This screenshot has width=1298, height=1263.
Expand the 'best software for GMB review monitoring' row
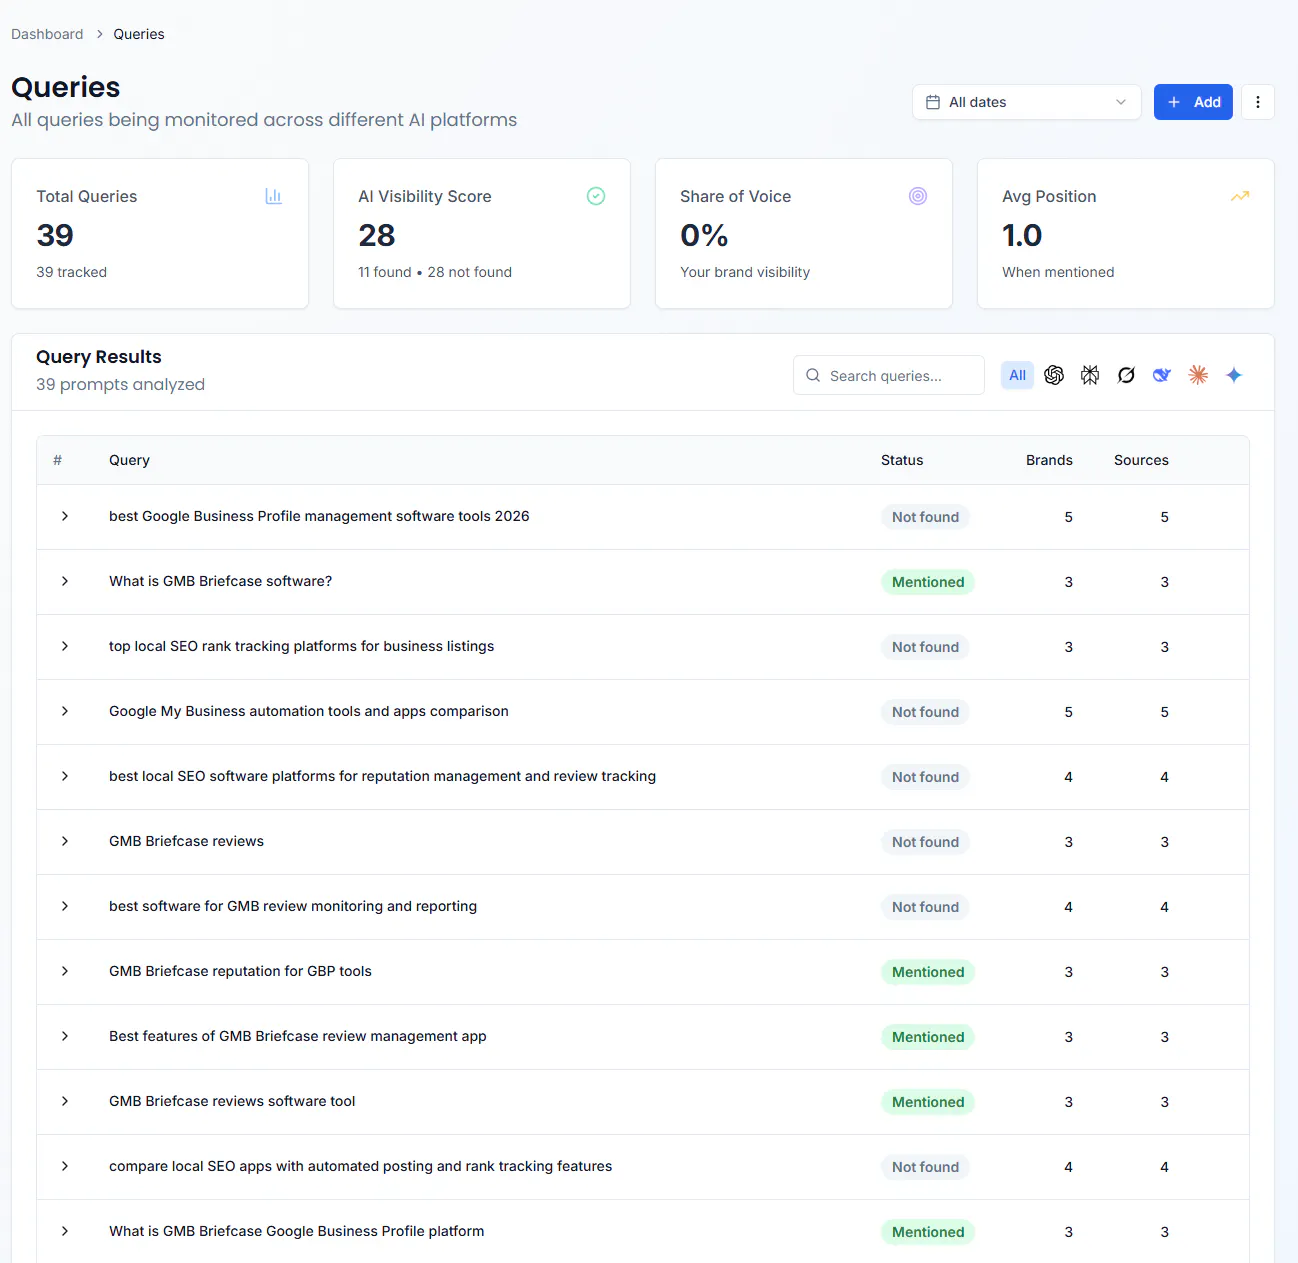(65, 906)
